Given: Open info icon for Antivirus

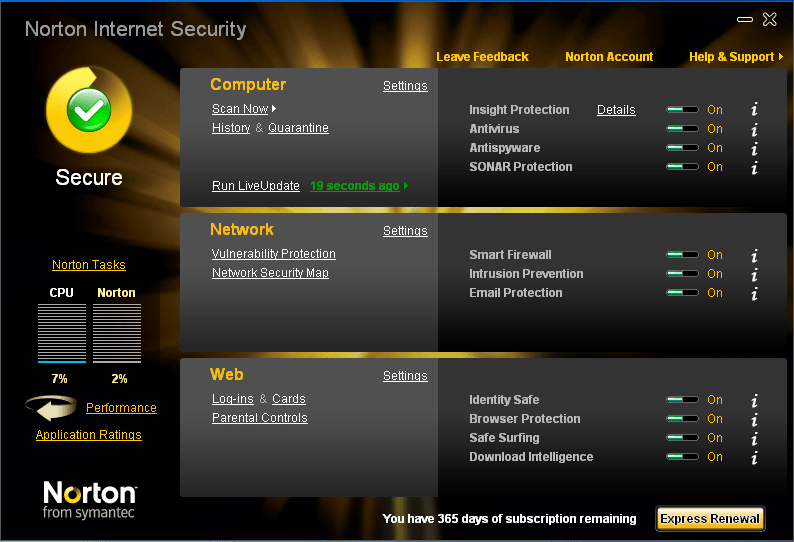Looking at the screenshot, I should [754, 129].
